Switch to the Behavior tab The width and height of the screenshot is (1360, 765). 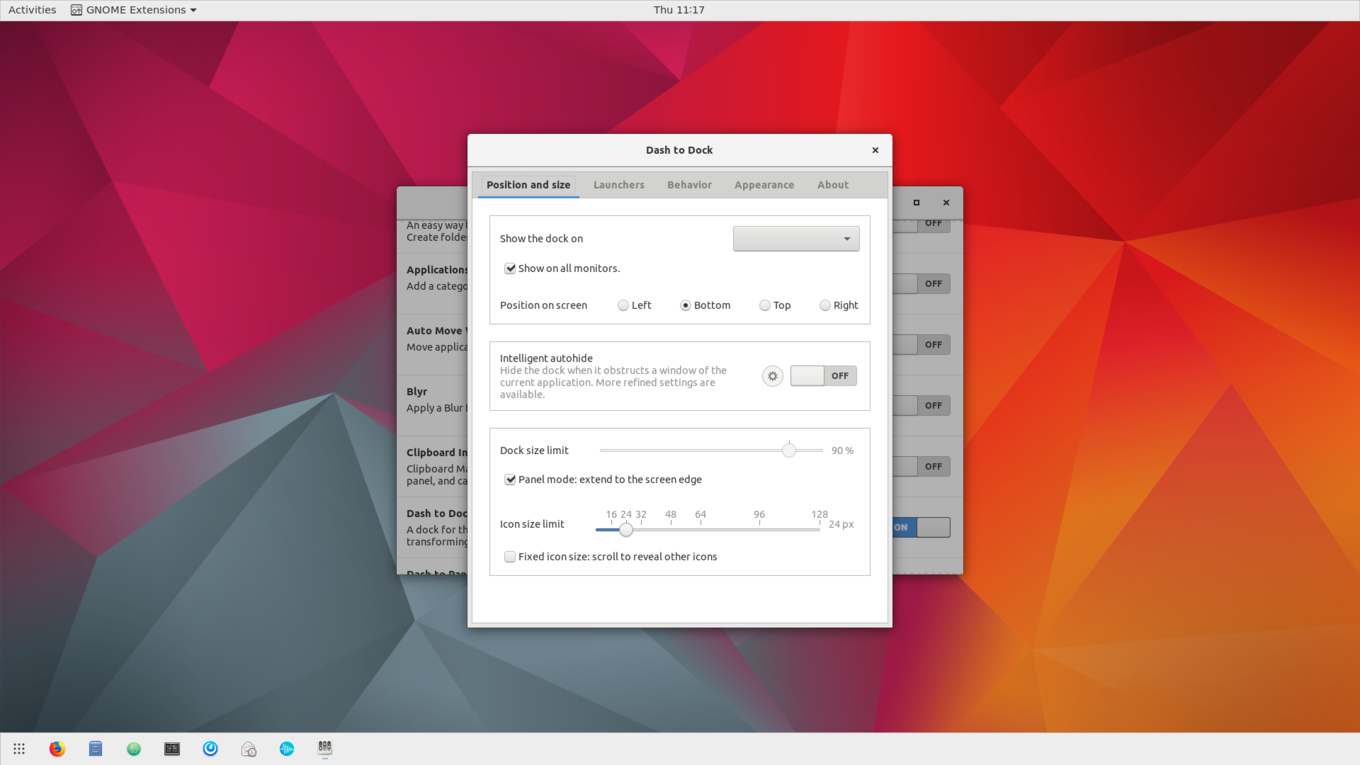click(689, 185)
